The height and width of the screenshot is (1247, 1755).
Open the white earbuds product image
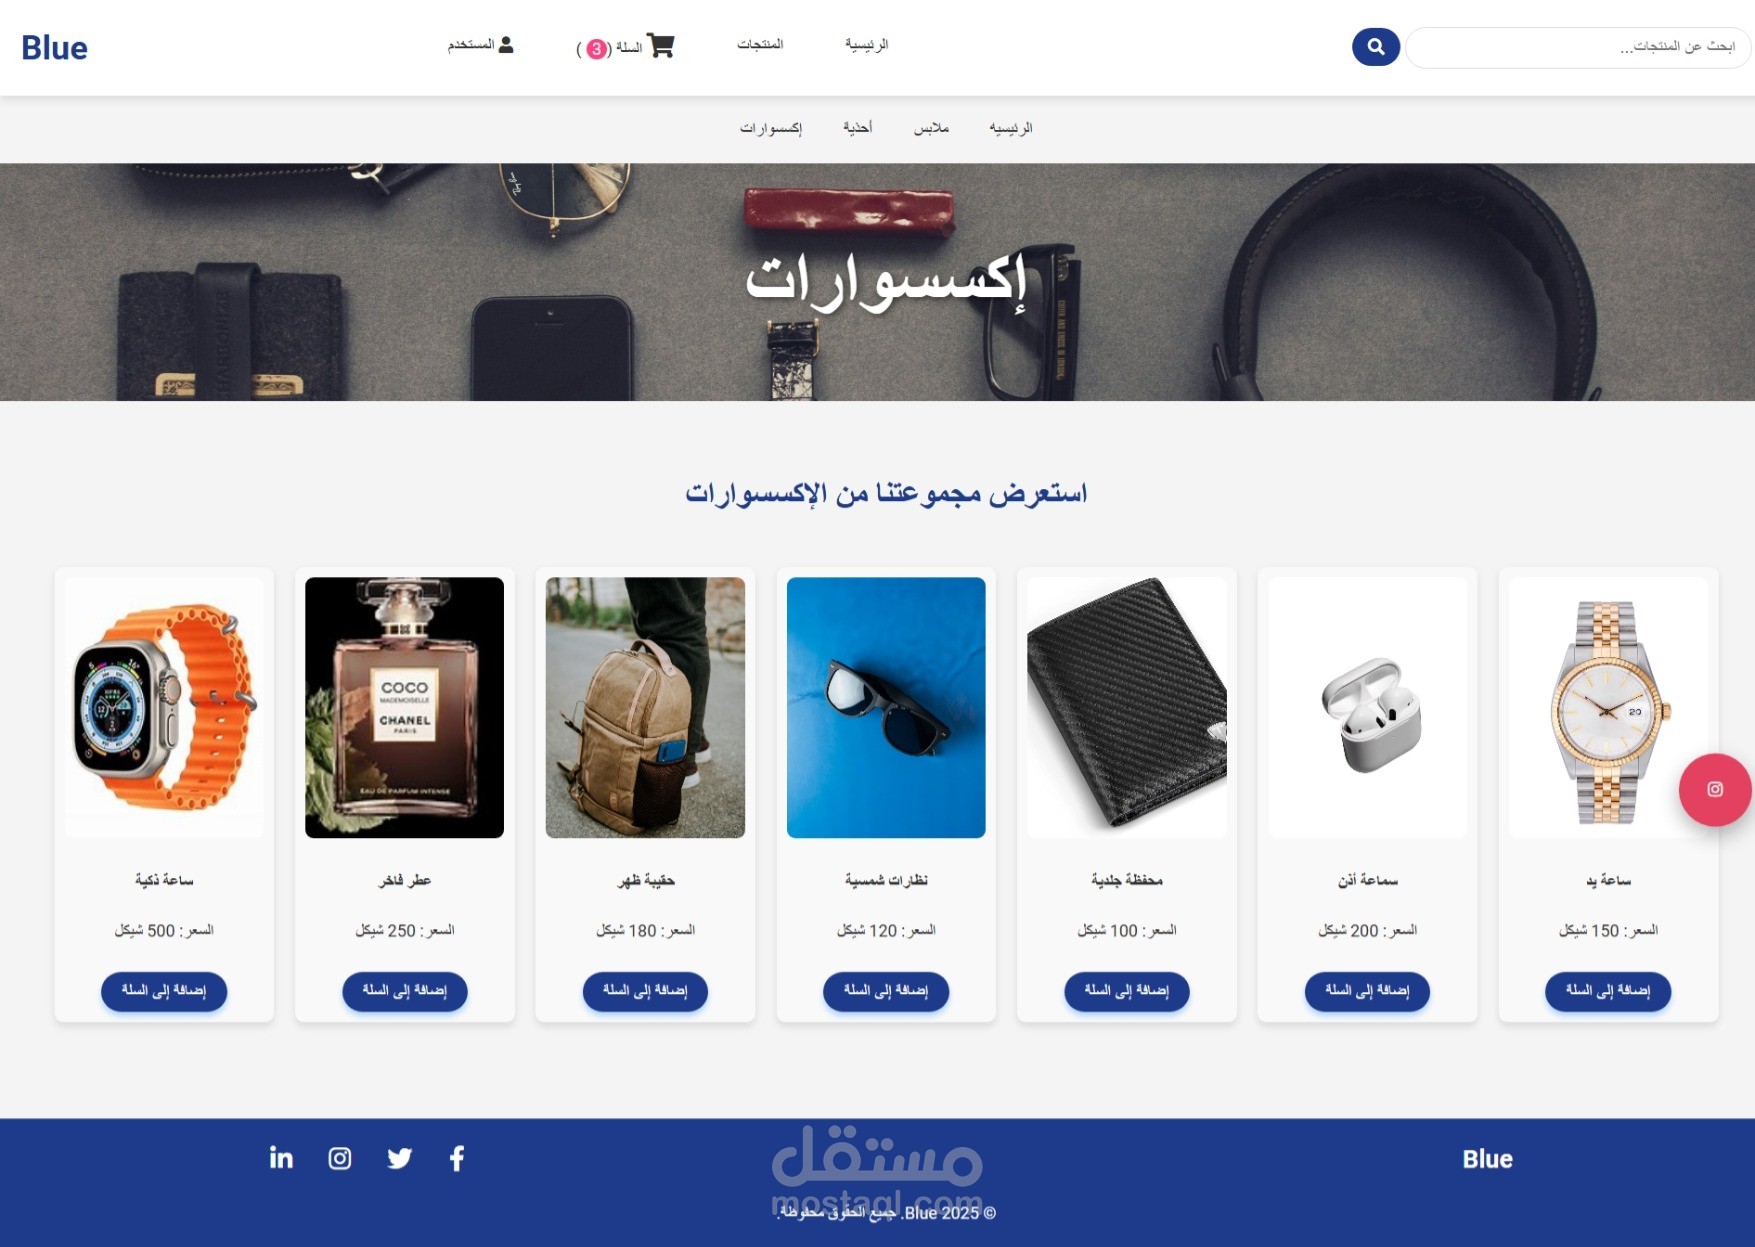1367,707
